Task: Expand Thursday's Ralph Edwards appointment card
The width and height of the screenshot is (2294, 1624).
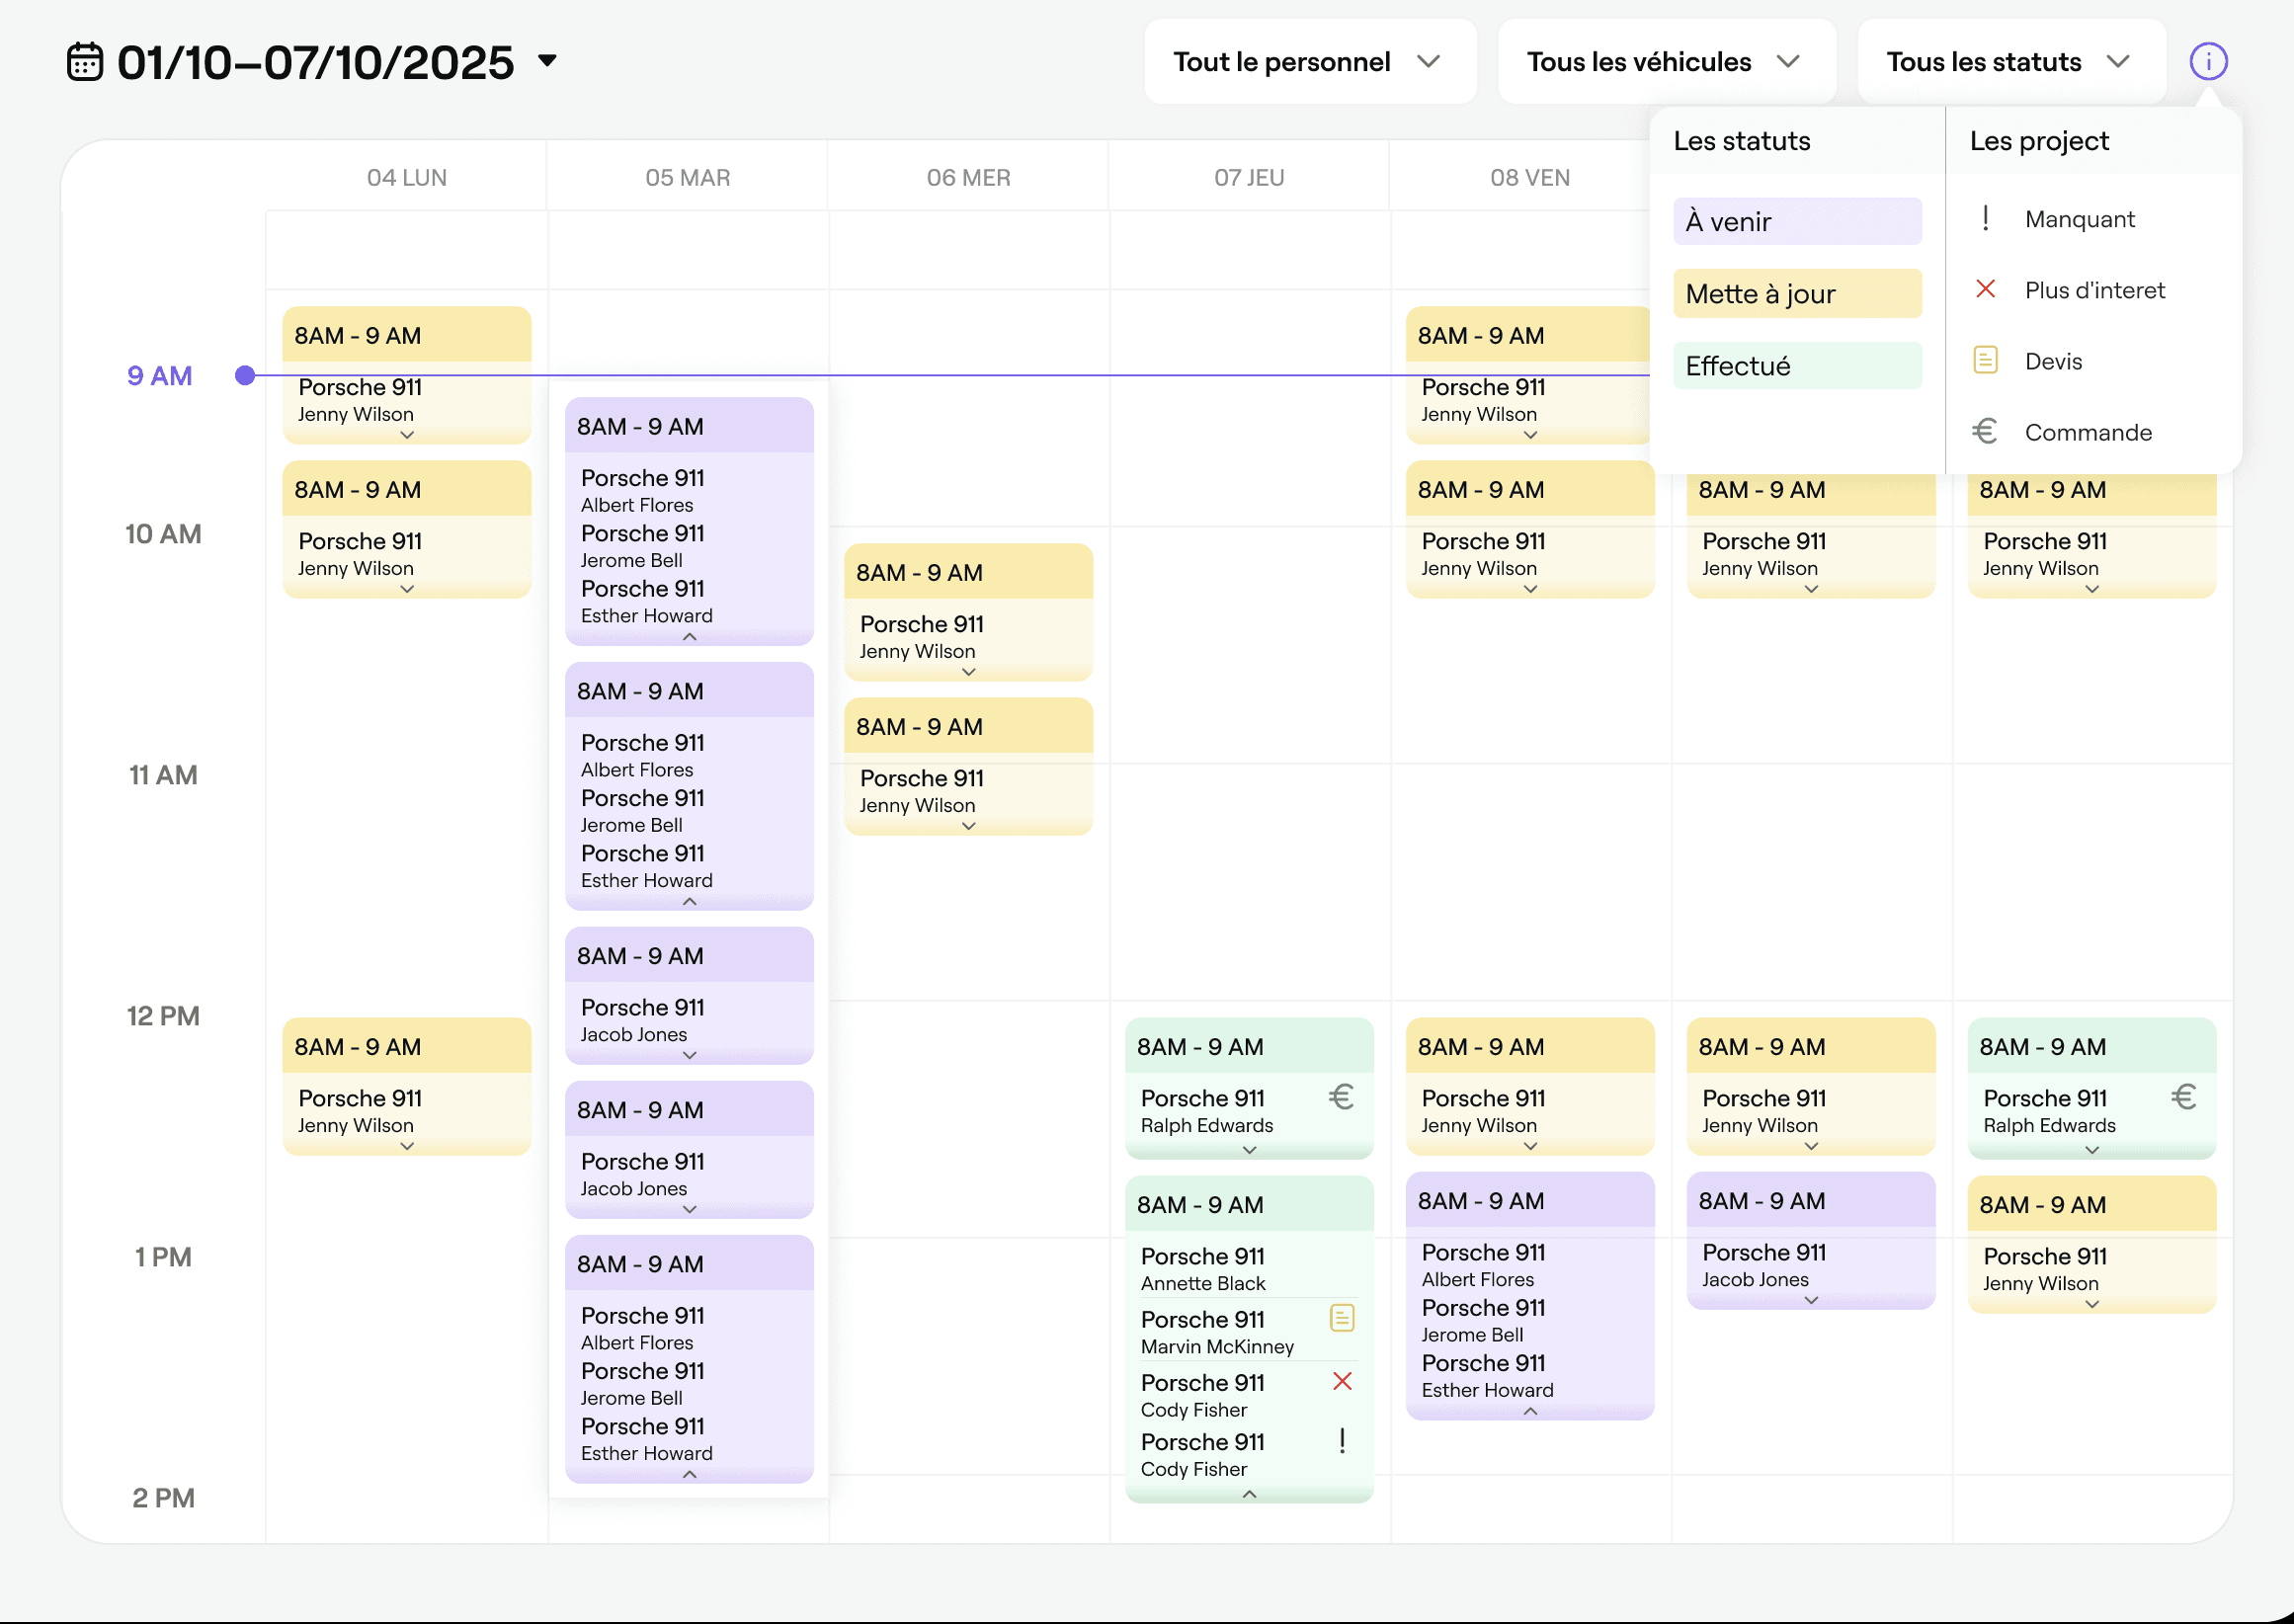Action: point(1249,1150)
